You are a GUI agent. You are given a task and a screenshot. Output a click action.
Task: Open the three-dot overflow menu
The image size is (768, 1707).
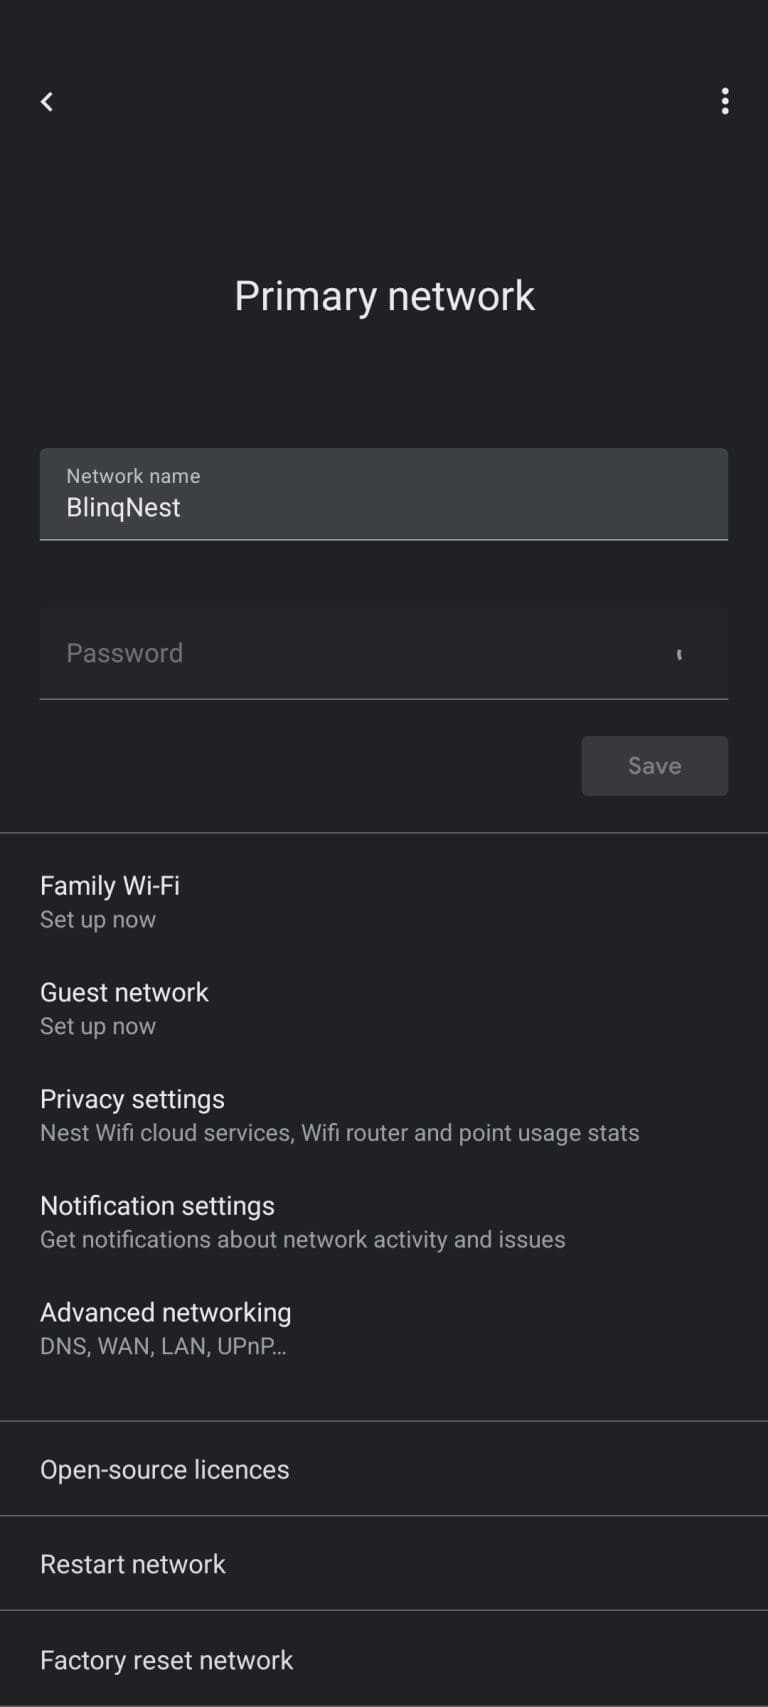point(724,101)
